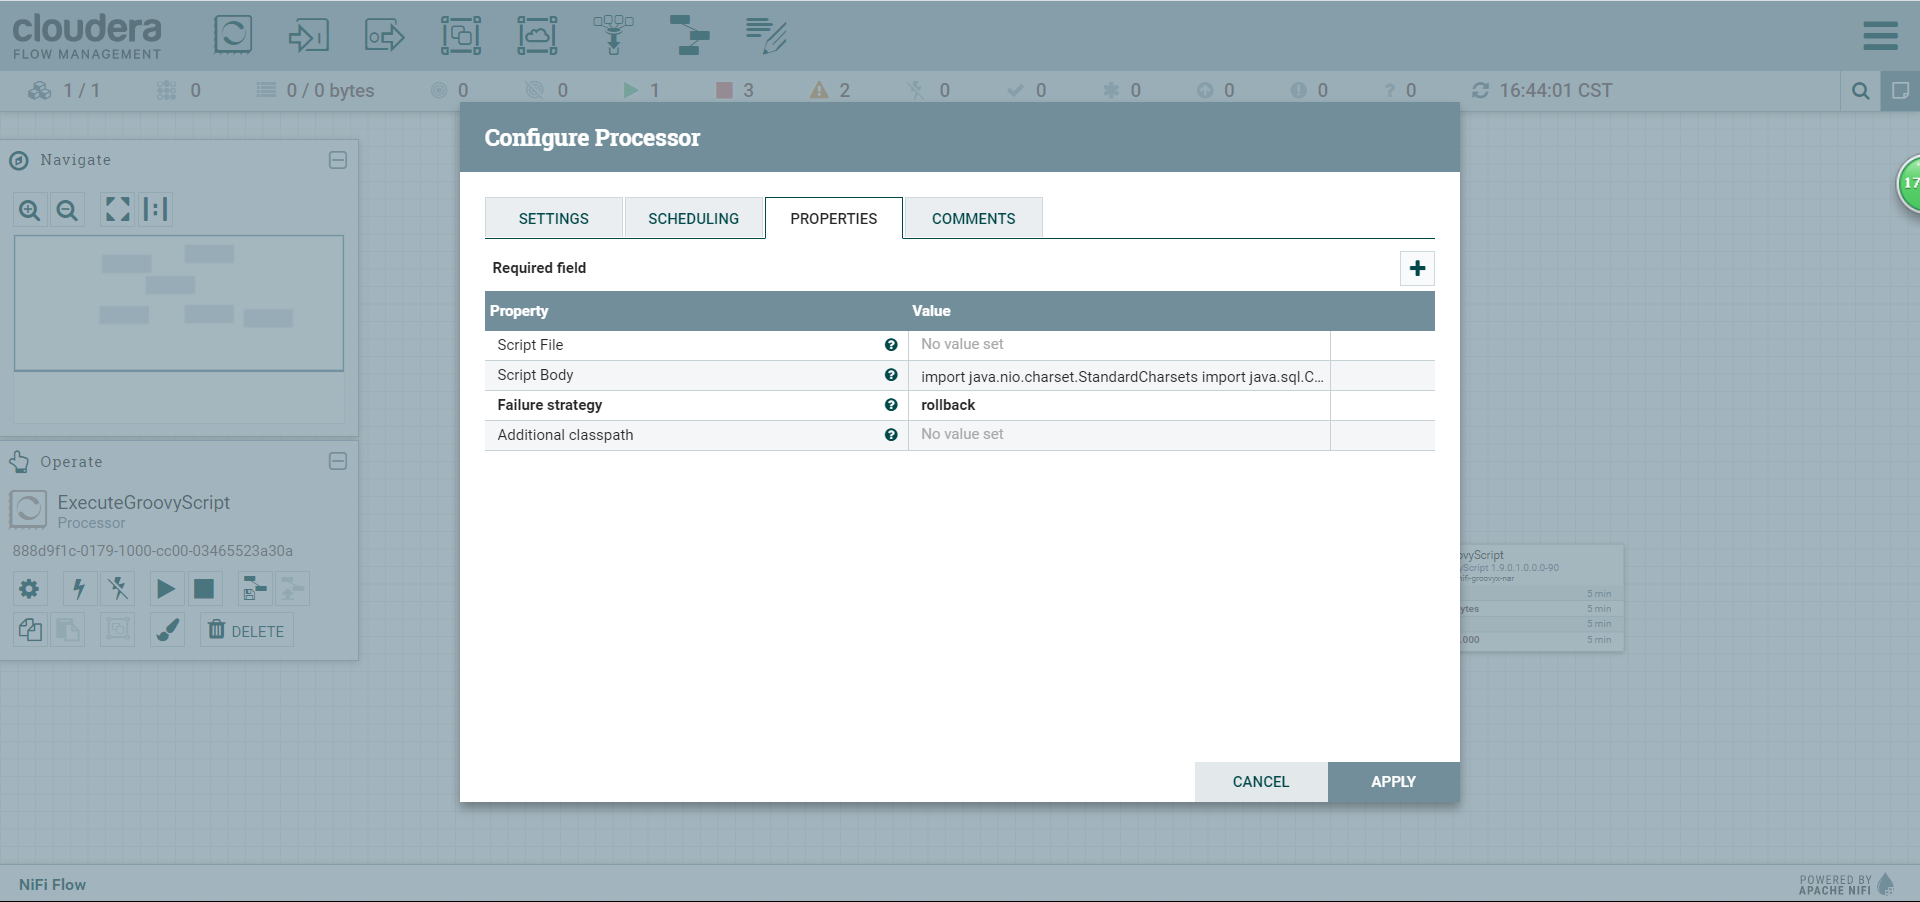The height and width of the screenshot is (902, 1920).
Task: Open the bulletin board icon
Action: click(1900, 91)
